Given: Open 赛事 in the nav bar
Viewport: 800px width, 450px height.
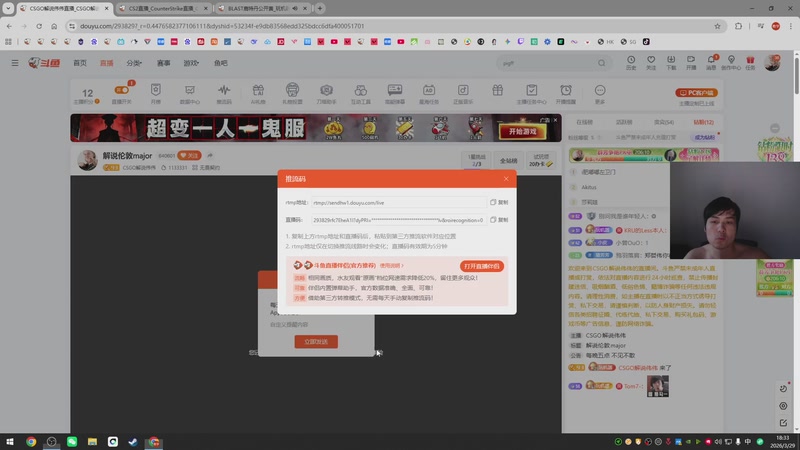Looking at the screenshot, I should (x=163, y=63).
